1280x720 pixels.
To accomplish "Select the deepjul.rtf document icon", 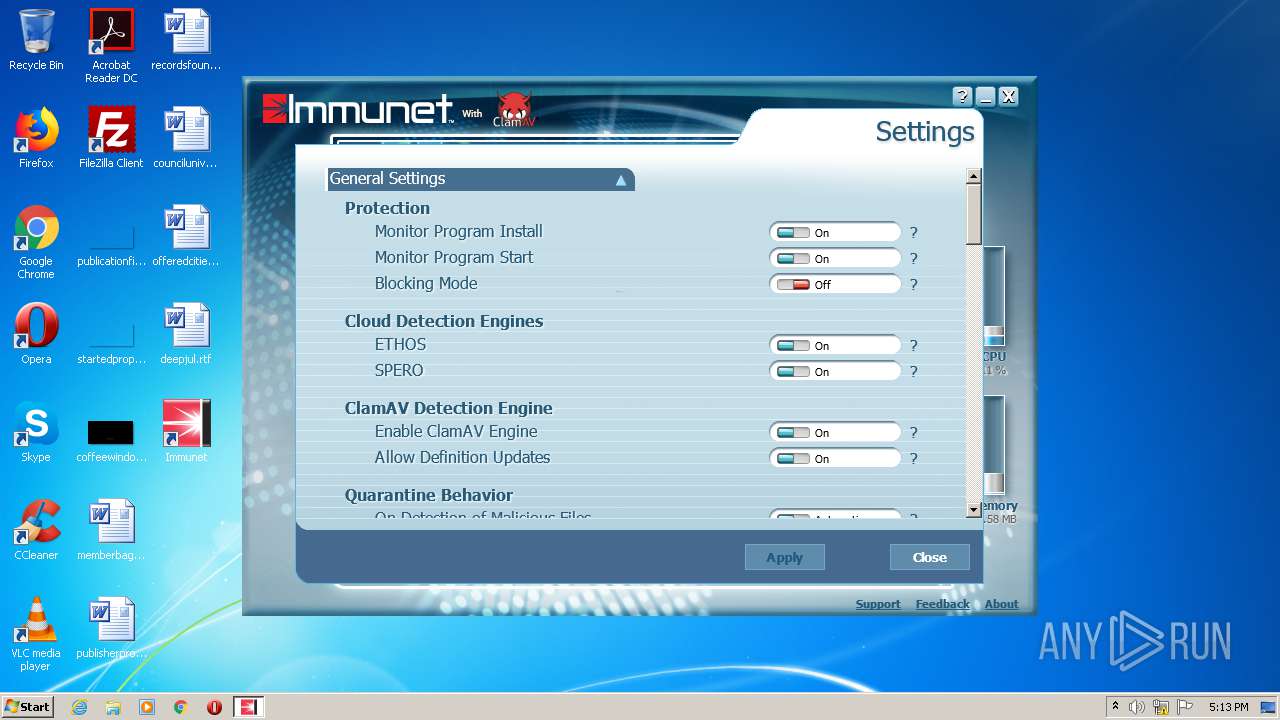I will click(x=186, y=334).
